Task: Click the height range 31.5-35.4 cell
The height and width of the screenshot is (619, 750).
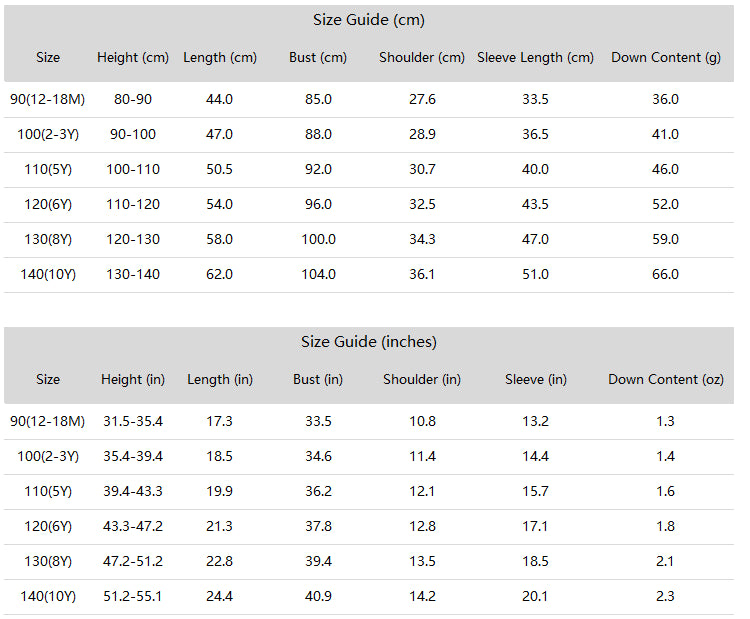Action: coord(133,421)
